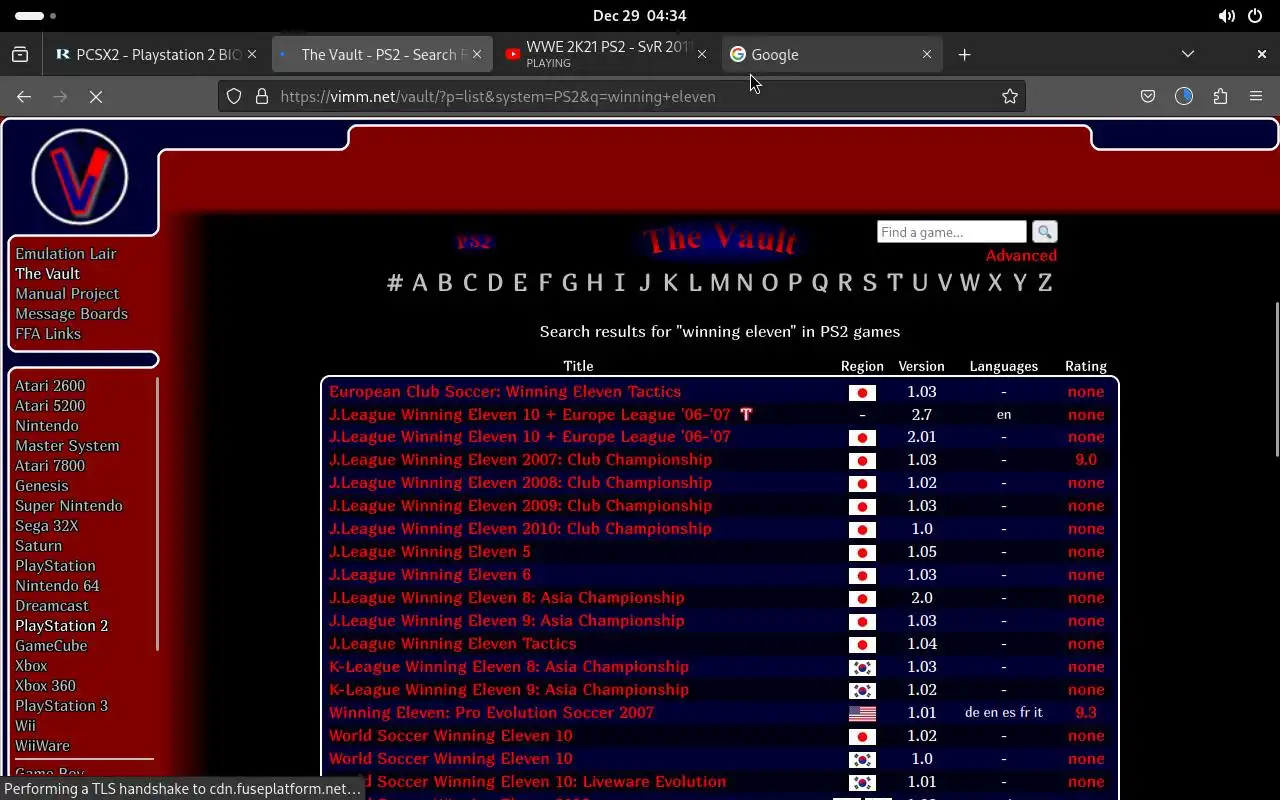The width and height of the screenshot is (1280, 800).
Task: Select Nintendo 64 system
Action: 57,585
